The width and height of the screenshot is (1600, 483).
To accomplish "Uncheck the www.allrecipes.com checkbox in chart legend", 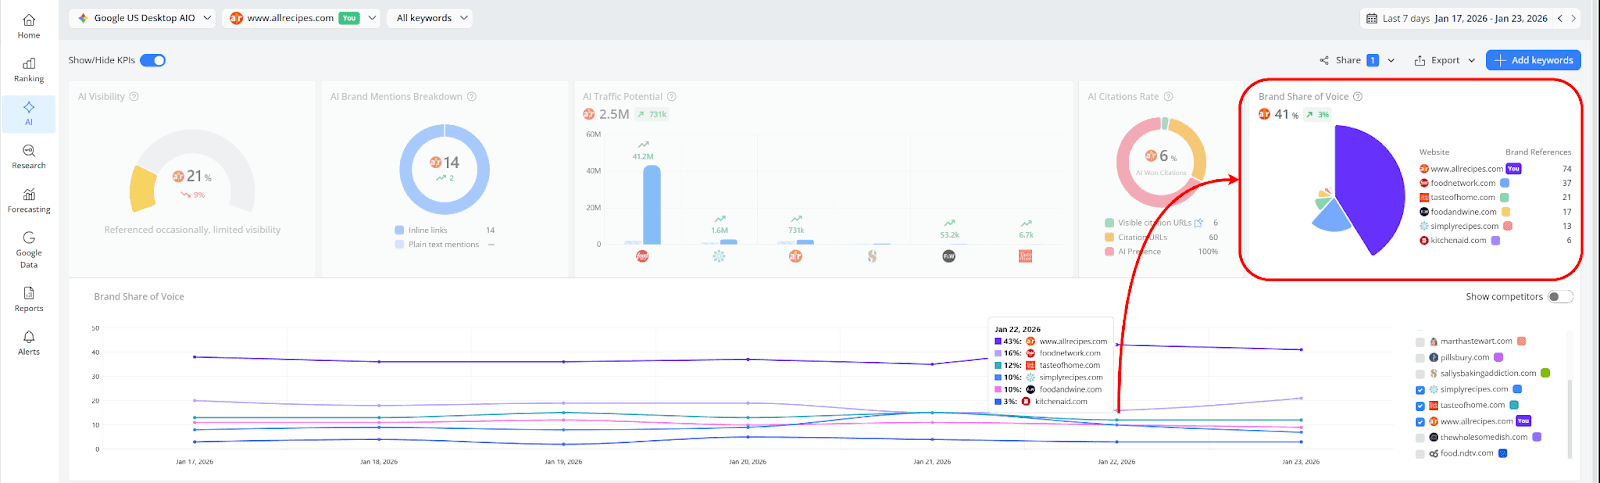I will [x=1420, y=422].
